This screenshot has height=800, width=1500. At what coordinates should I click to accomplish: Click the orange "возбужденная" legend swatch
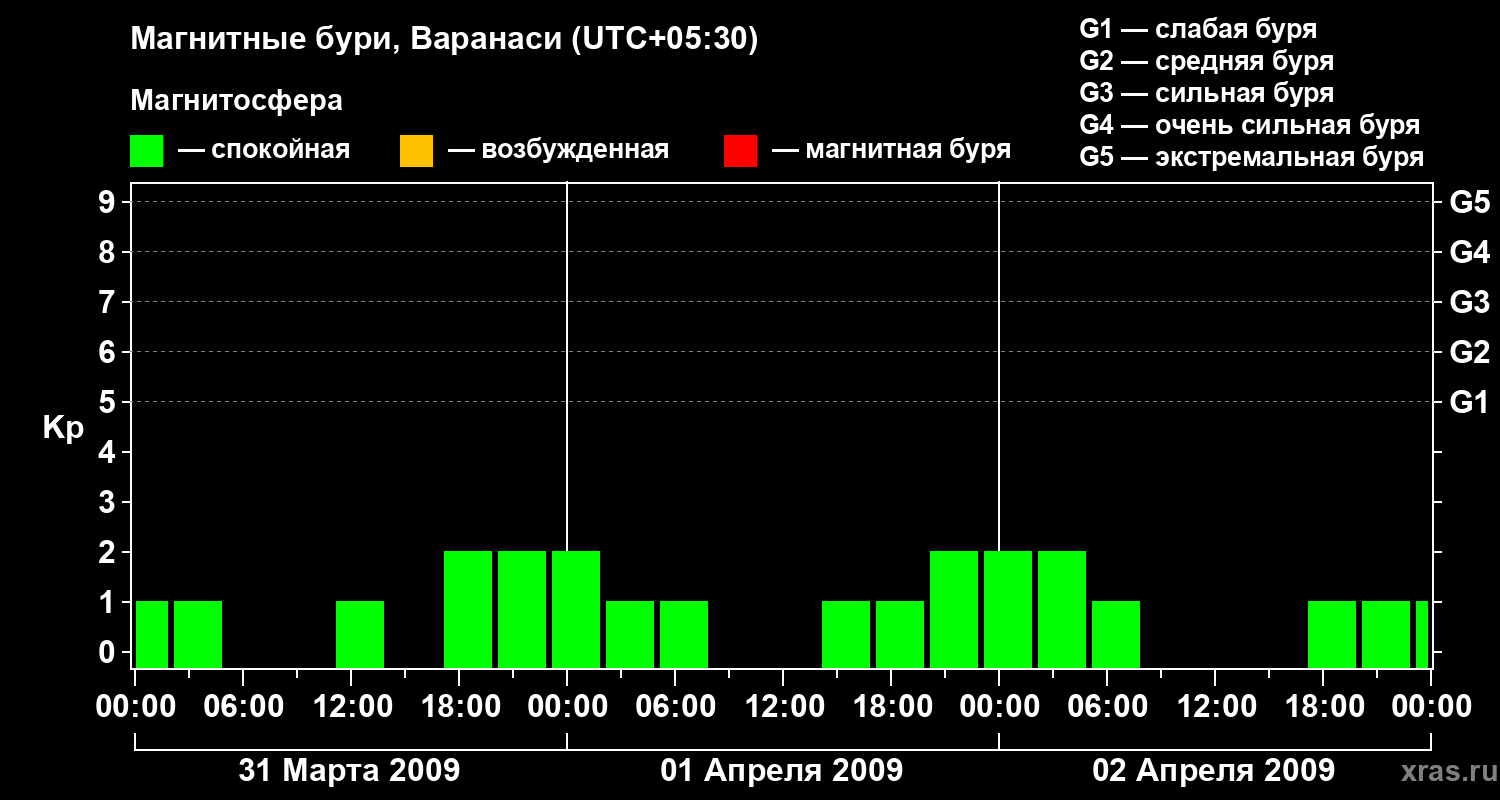click(416, 151)
